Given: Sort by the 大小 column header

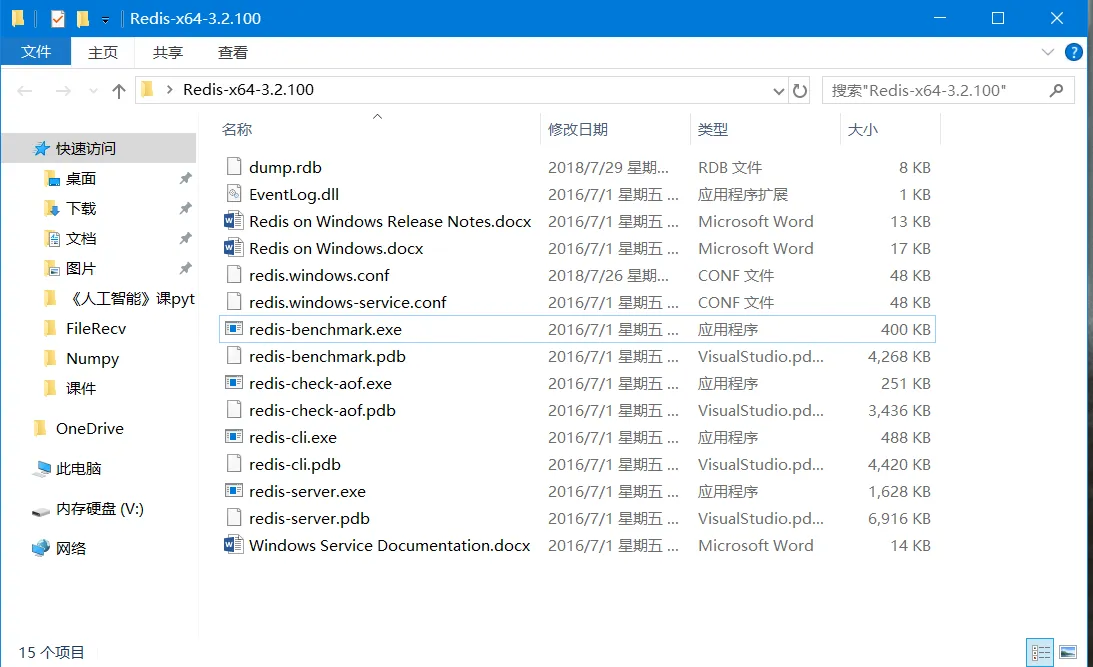Looking at the screenshot, I should [862, 129].
